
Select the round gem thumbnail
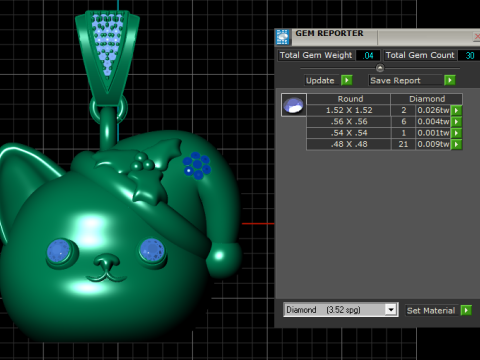[x=294, y=105]
